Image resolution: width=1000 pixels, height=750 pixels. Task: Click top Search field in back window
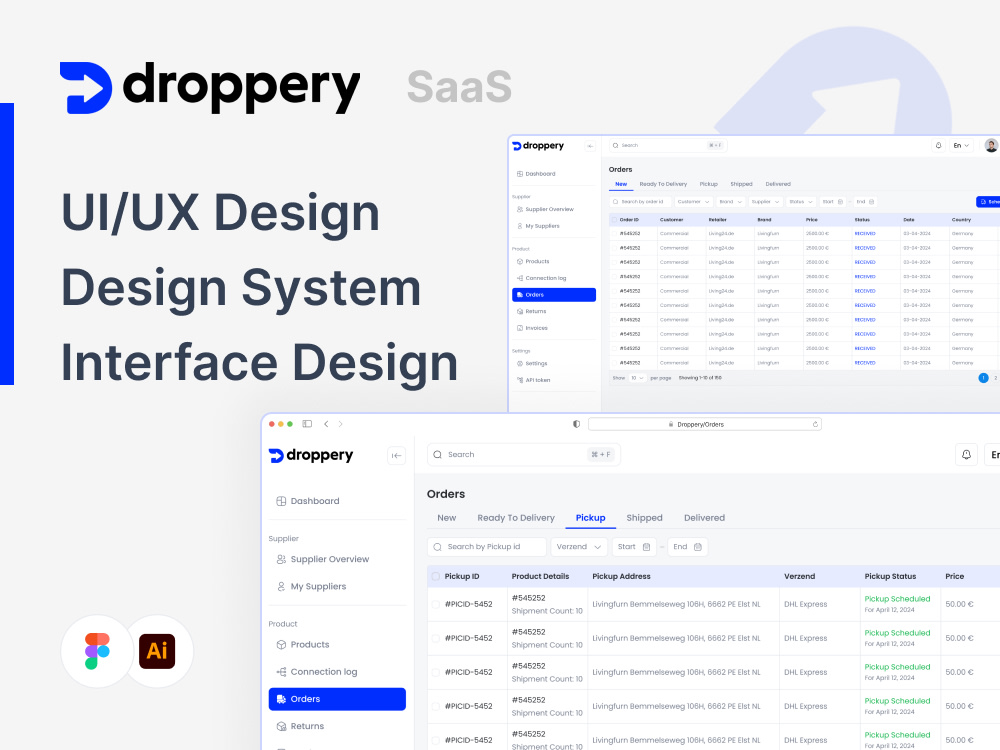point(668,145)
